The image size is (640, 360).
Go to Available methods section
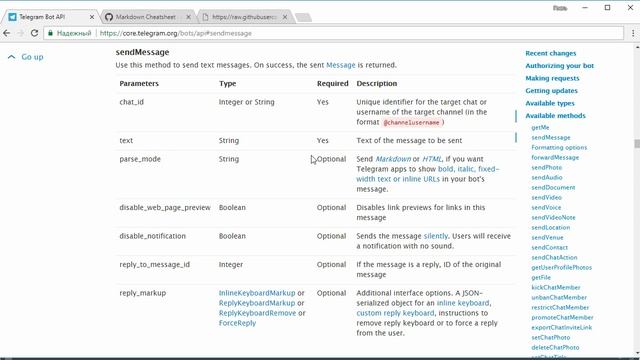[x=556, y=116]
